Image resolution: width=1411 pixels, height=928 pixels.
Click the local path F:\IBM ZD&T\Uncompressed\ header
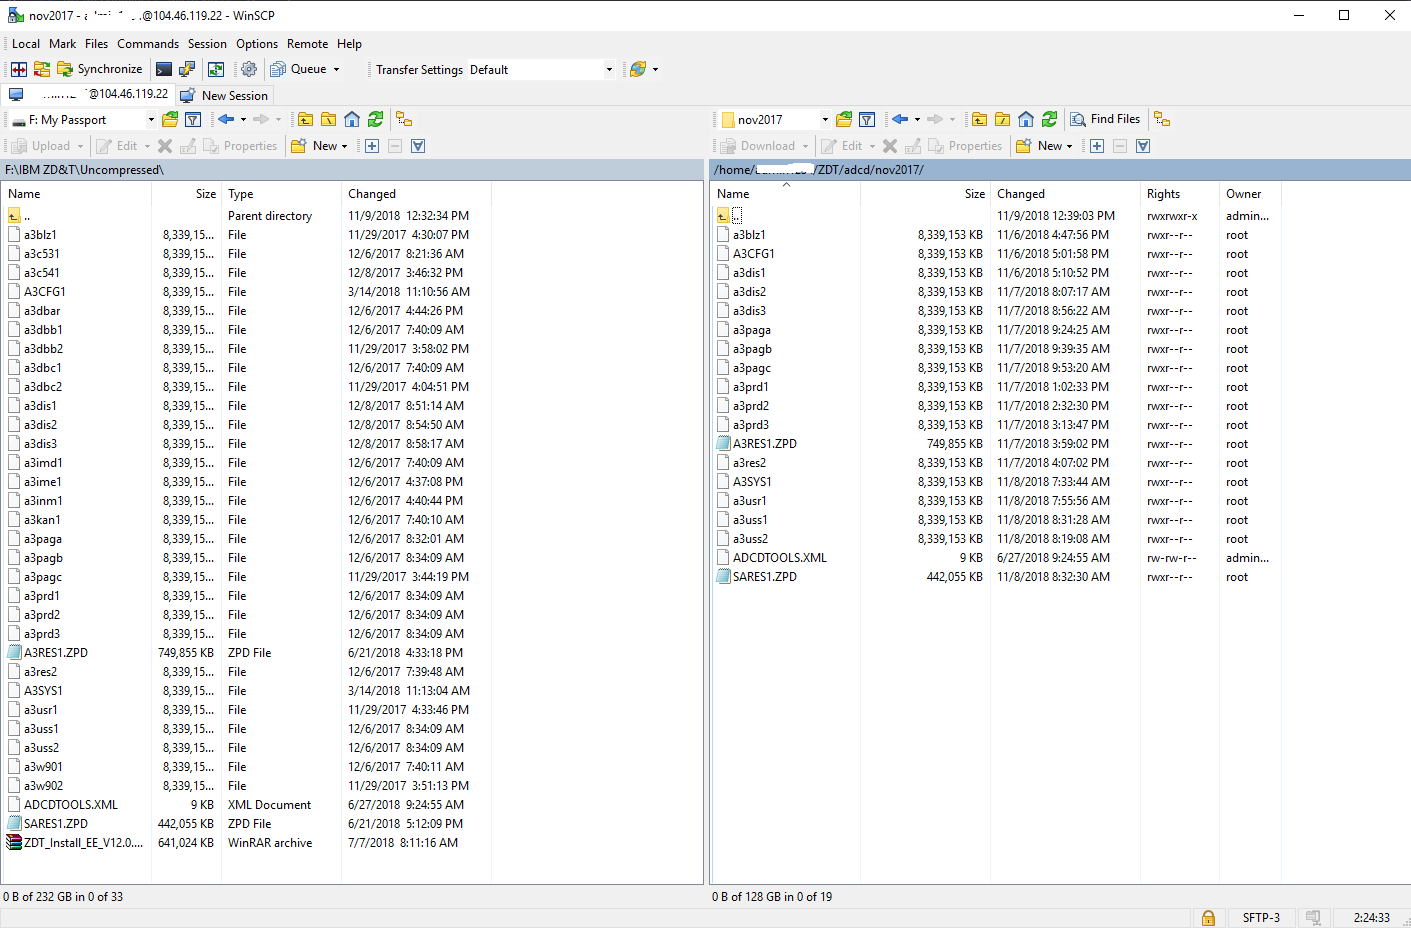pyautogui.click(x=352, y=170)
